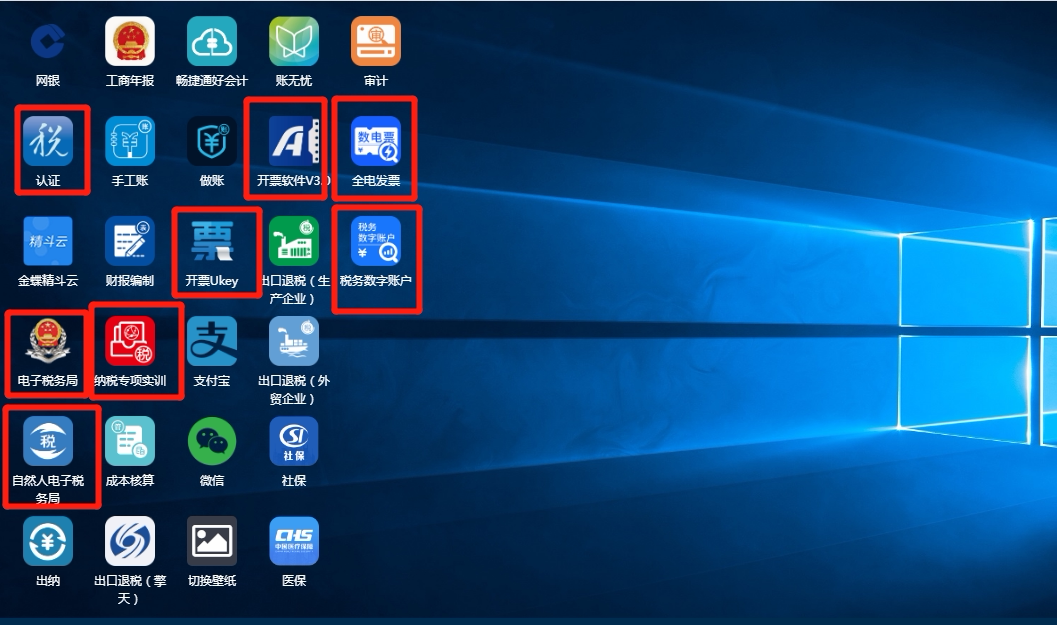Open the 社保 social security icon

point(294,441)
